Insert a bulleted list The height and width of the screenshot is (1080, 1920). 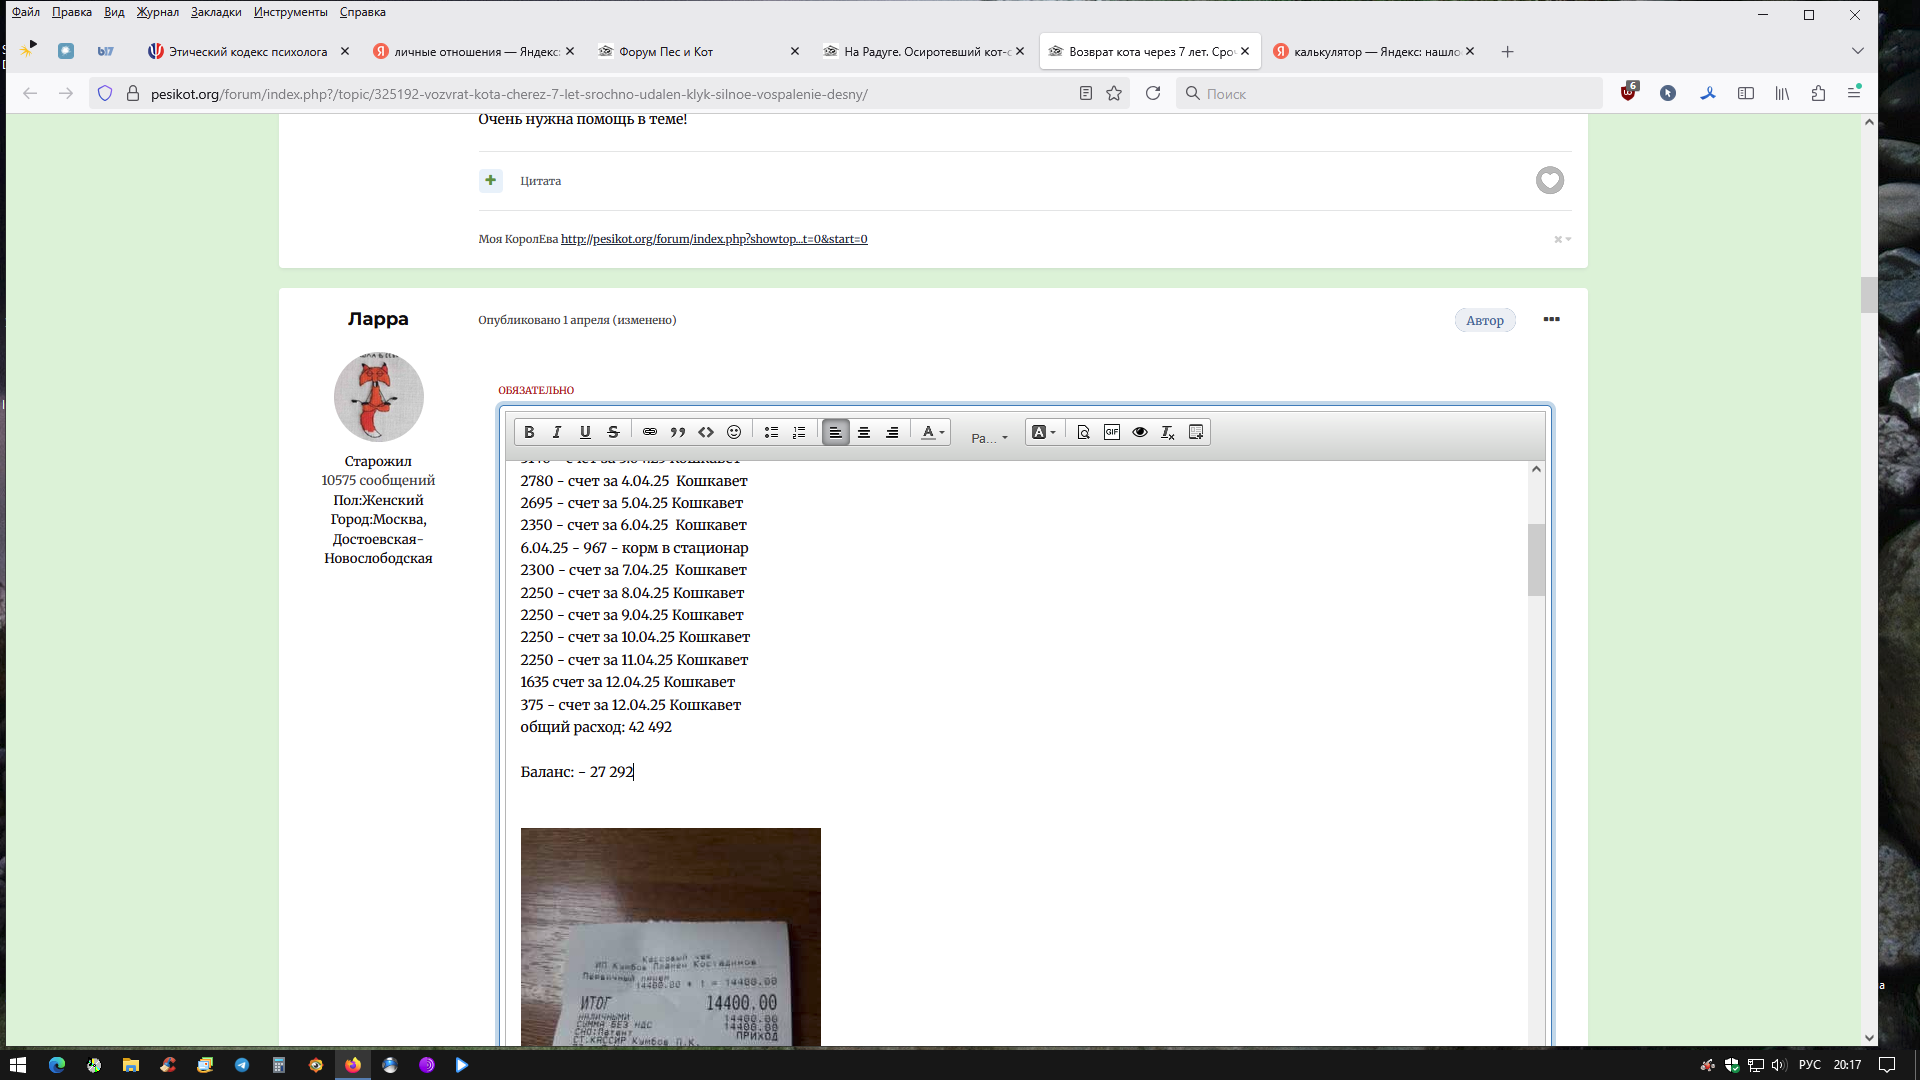(x=771, y=432)
